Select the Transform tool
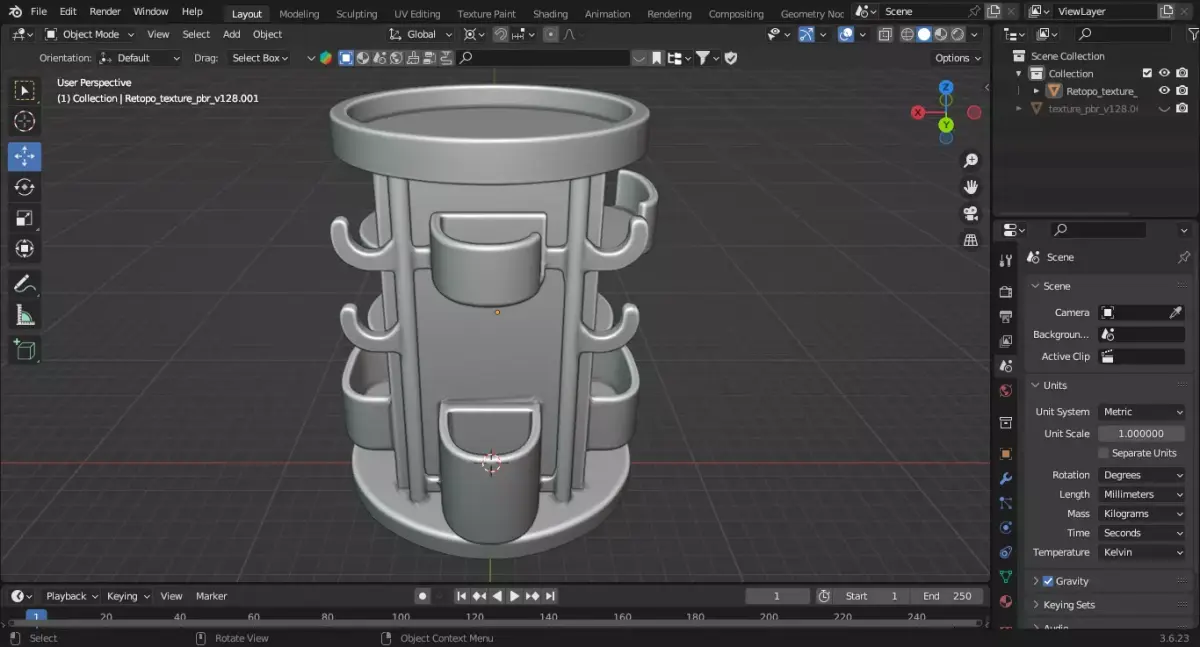The image size is (1200, 647). [25, 249]
